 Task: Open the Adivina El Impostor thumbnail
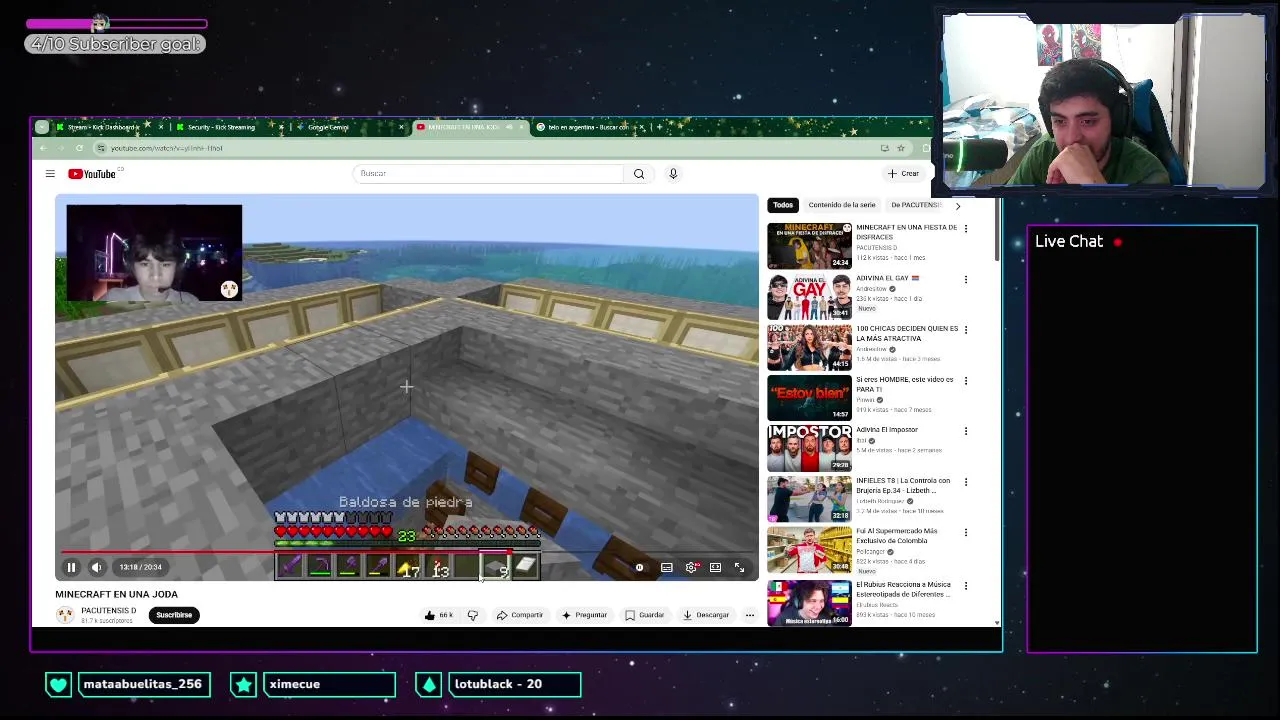click(809, 449)
